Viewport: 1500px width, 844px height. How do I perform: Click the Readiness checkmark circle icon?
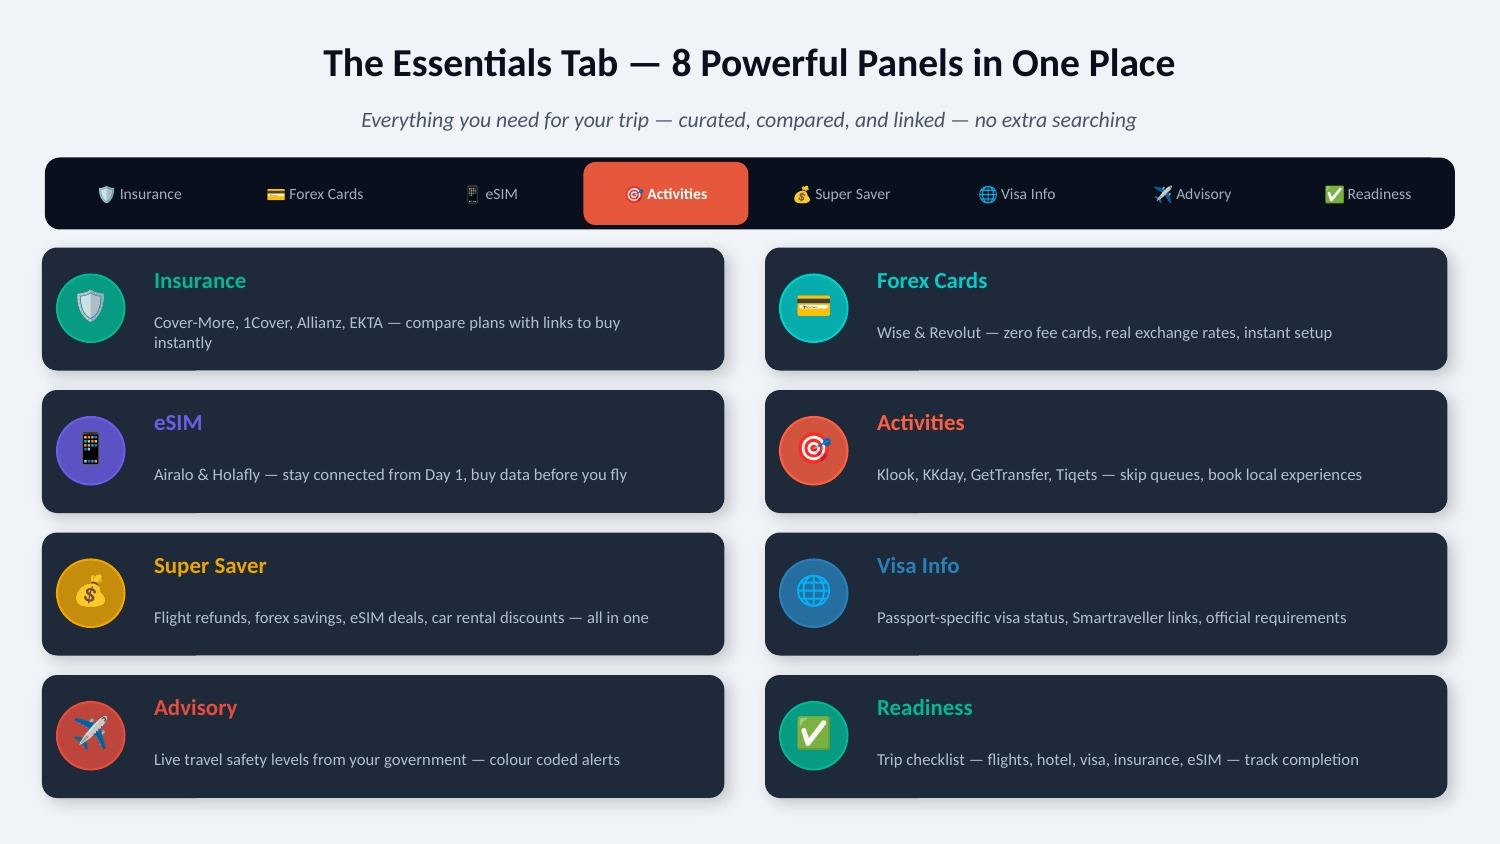coord(814,736)
